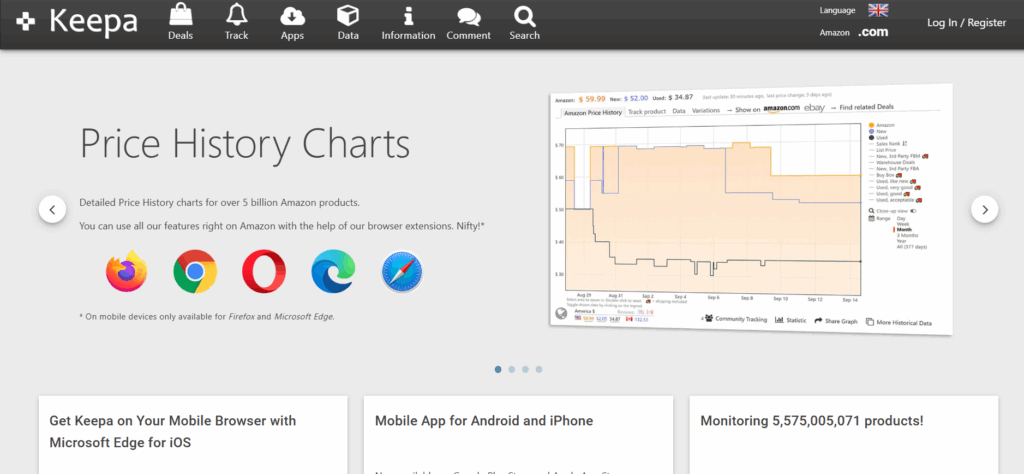Toggle Warehouse Deals in the chart legend
The image size is (1024, 474).
pyautogui.click(x=890, y=162)
